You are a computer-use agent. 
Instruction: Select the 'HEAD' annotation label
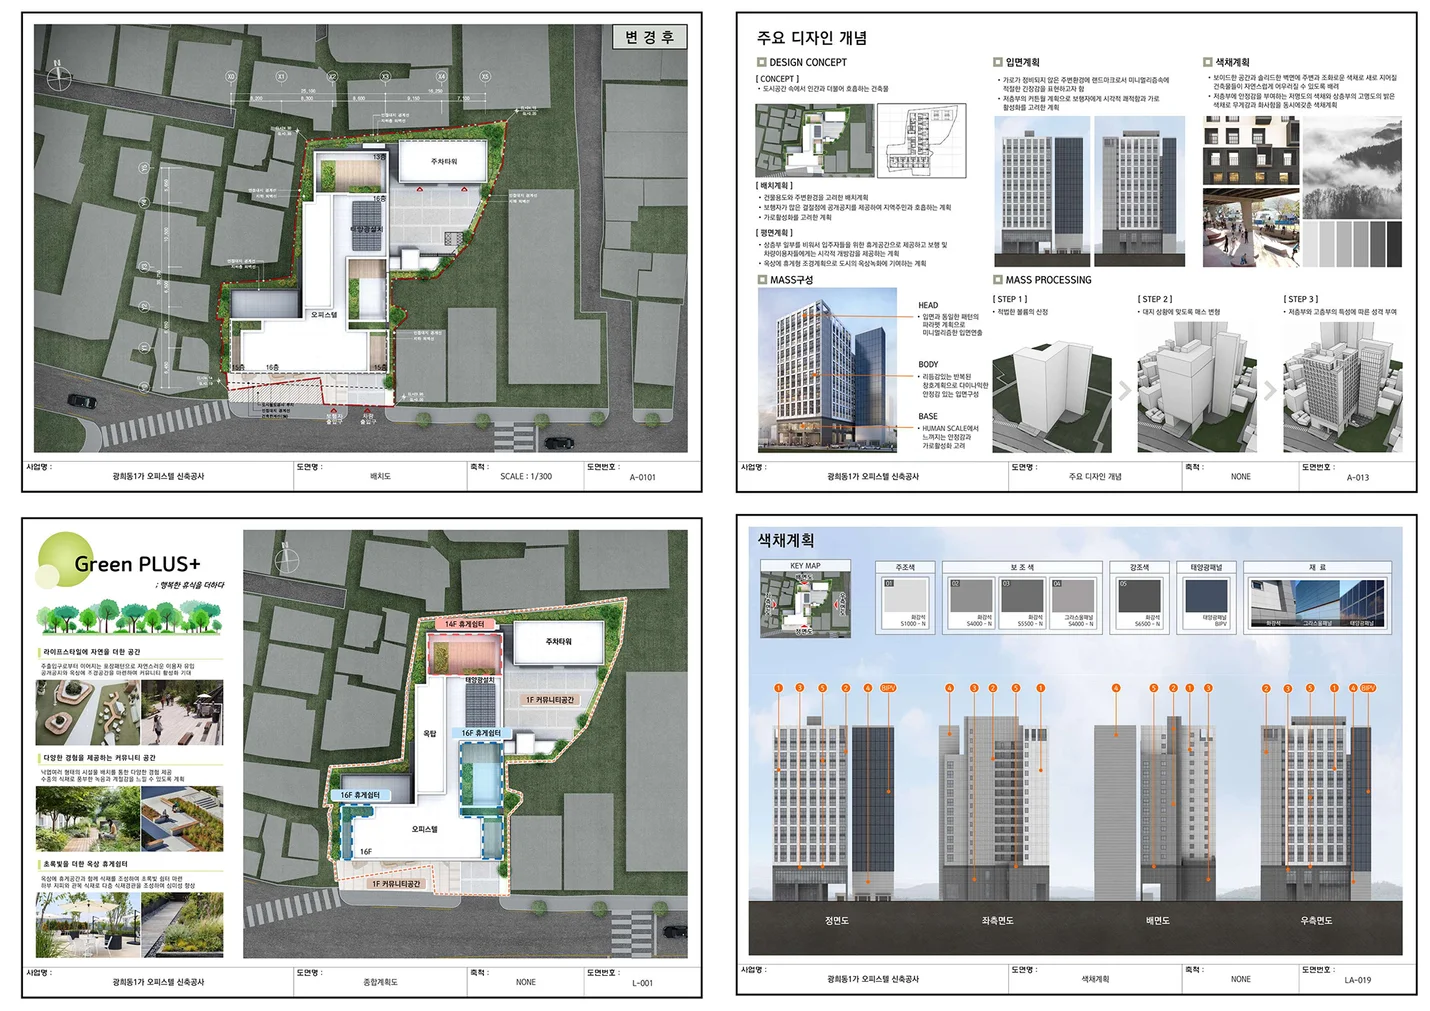tap(928, 306)
